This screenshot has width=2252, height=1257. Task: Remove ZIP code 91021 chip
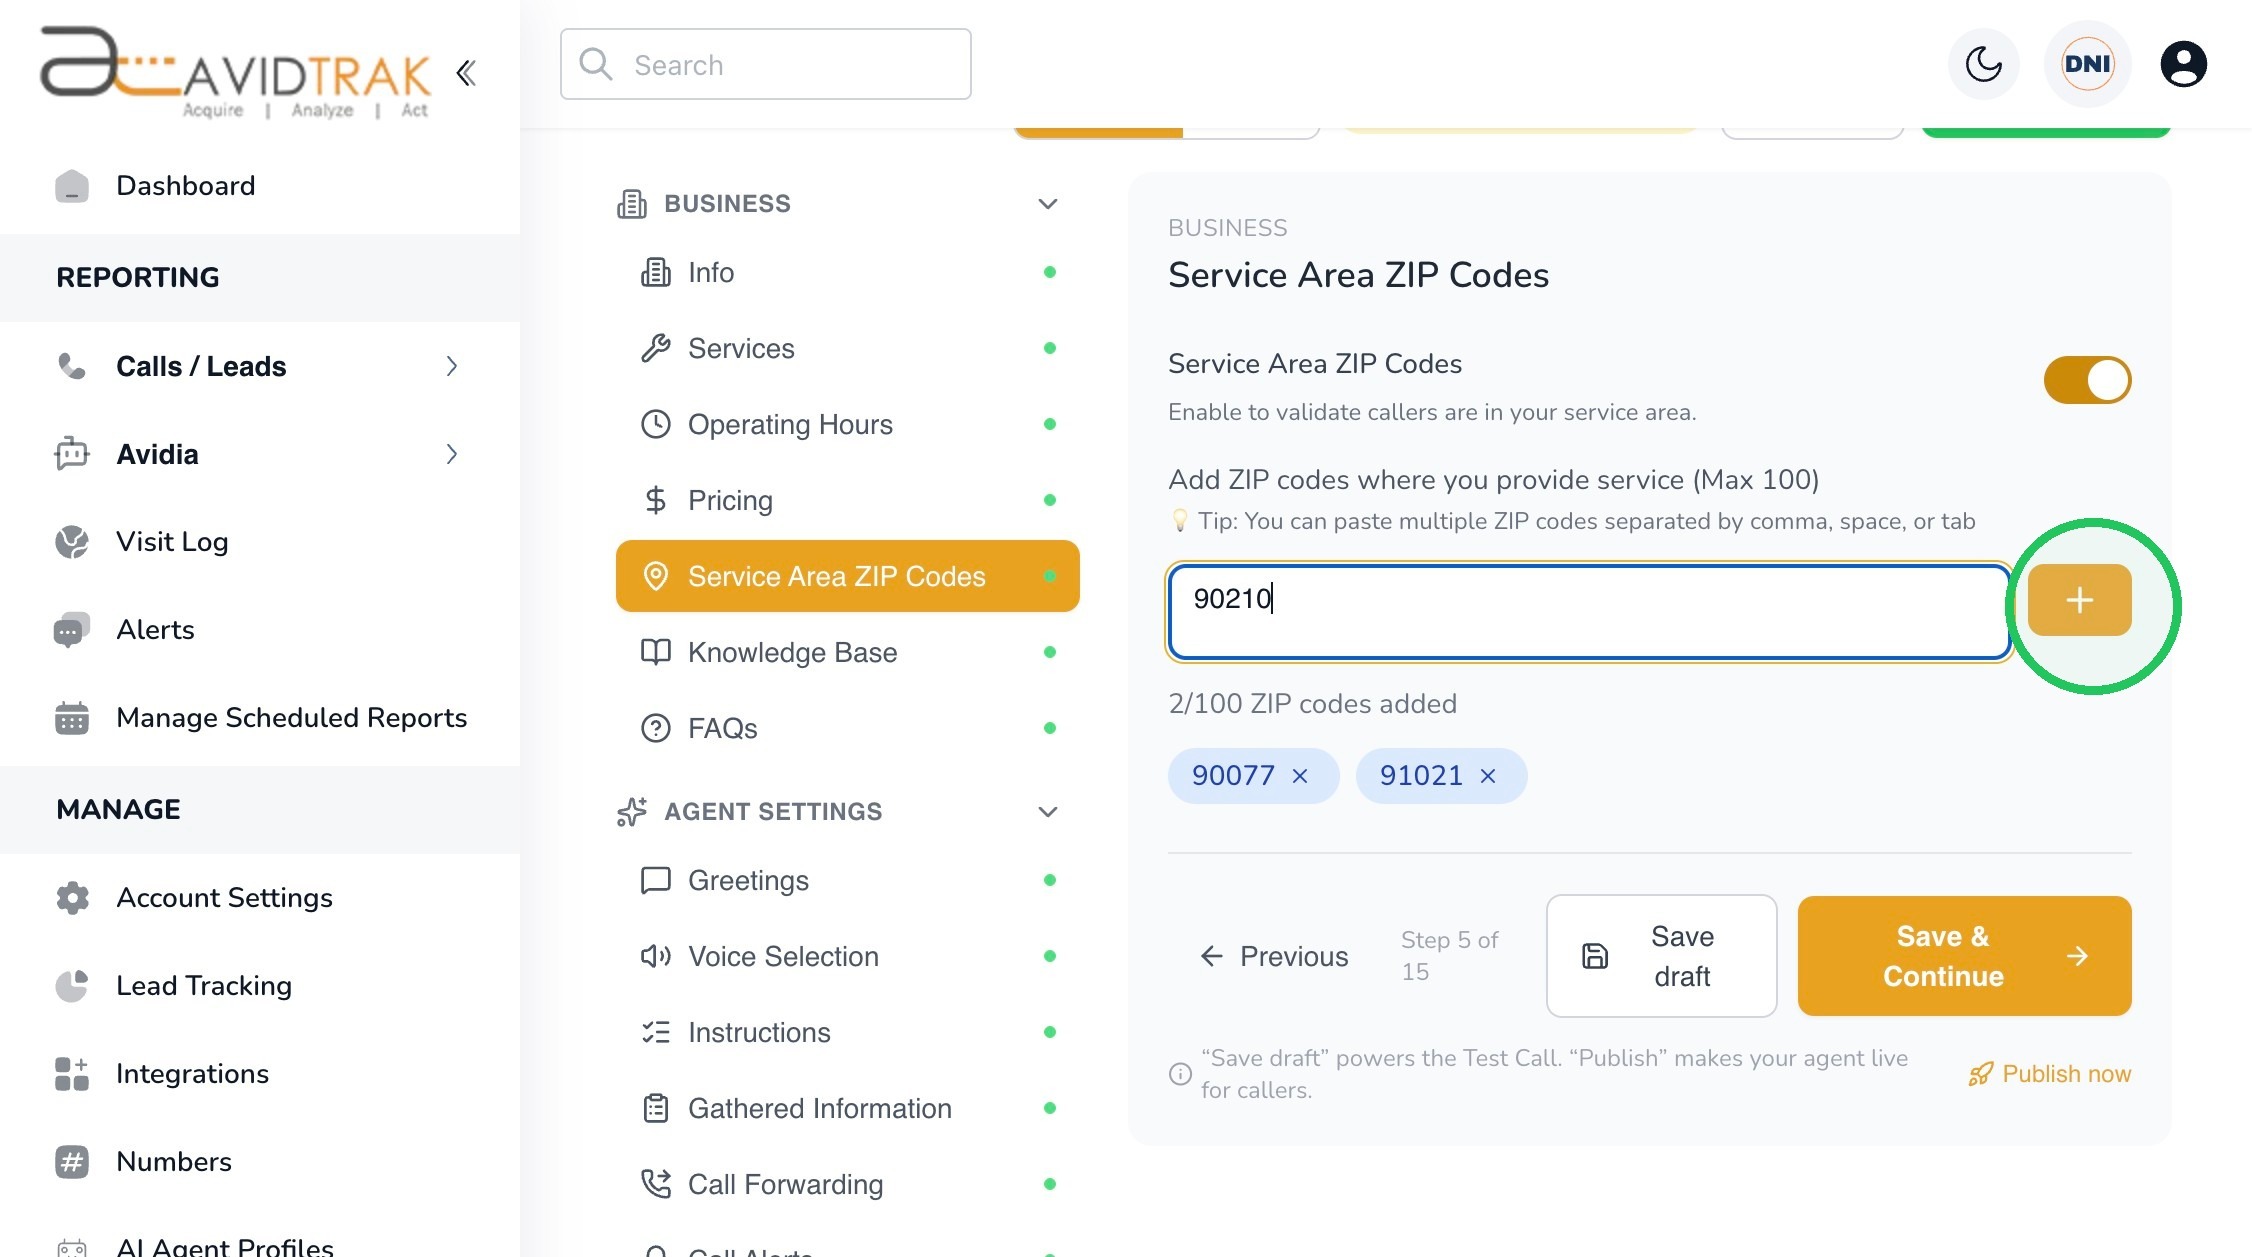(x=1488, y=776)
